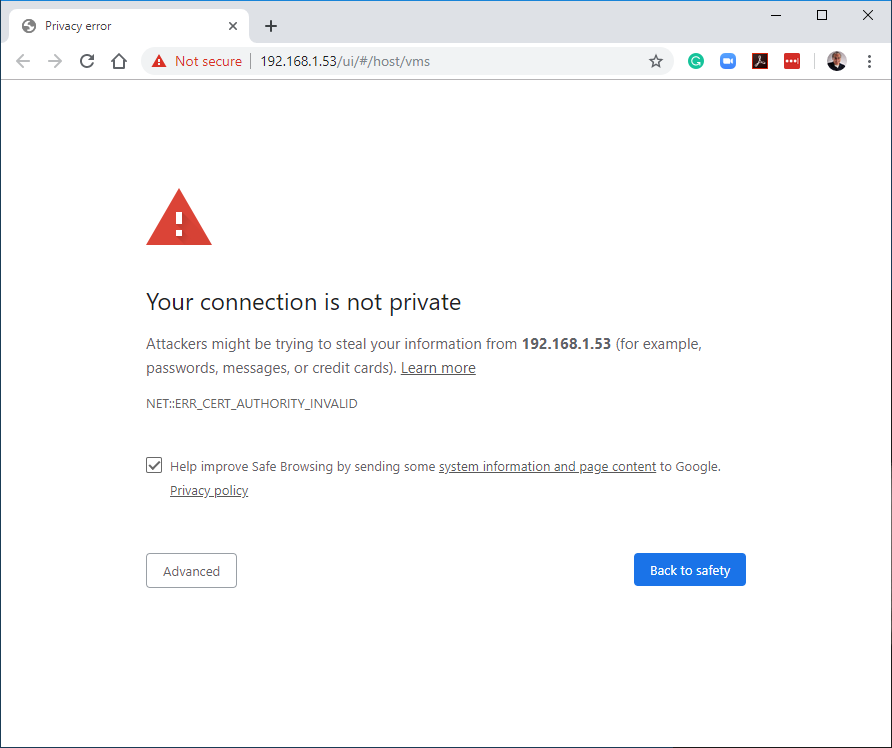Click the reload page icon
The height and width of the screenshot is (748, 892).
pyautogui.click(x=87, y=61)
